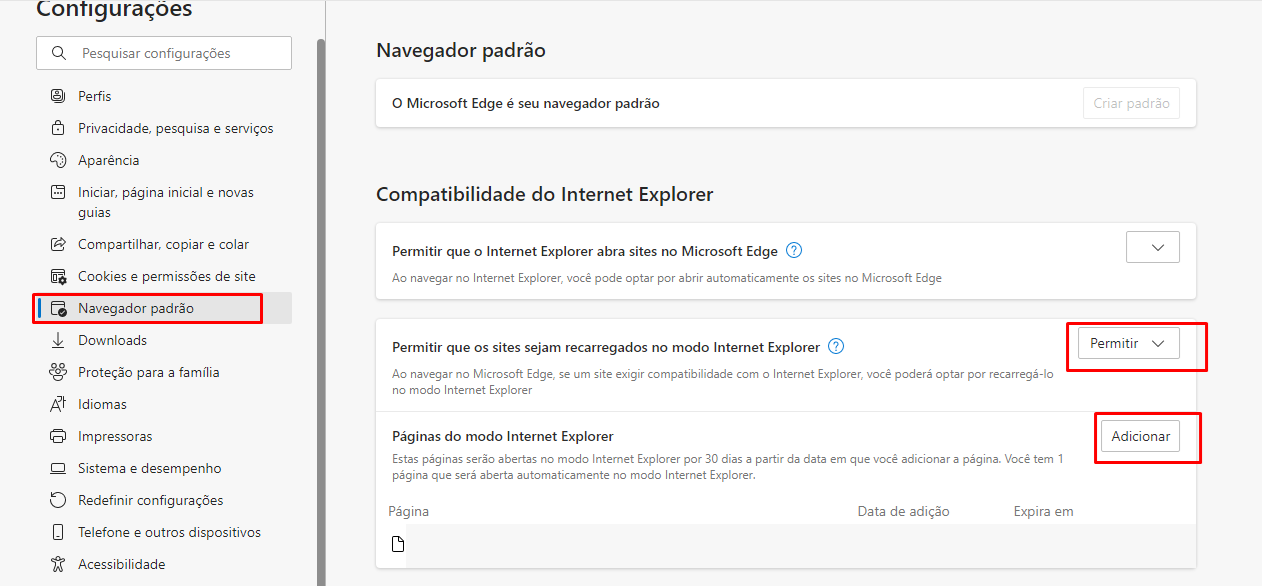The height and width of the screenshot is (586, 1262).
Task: Click the Expira em column header
Action: pos(1043,511)
